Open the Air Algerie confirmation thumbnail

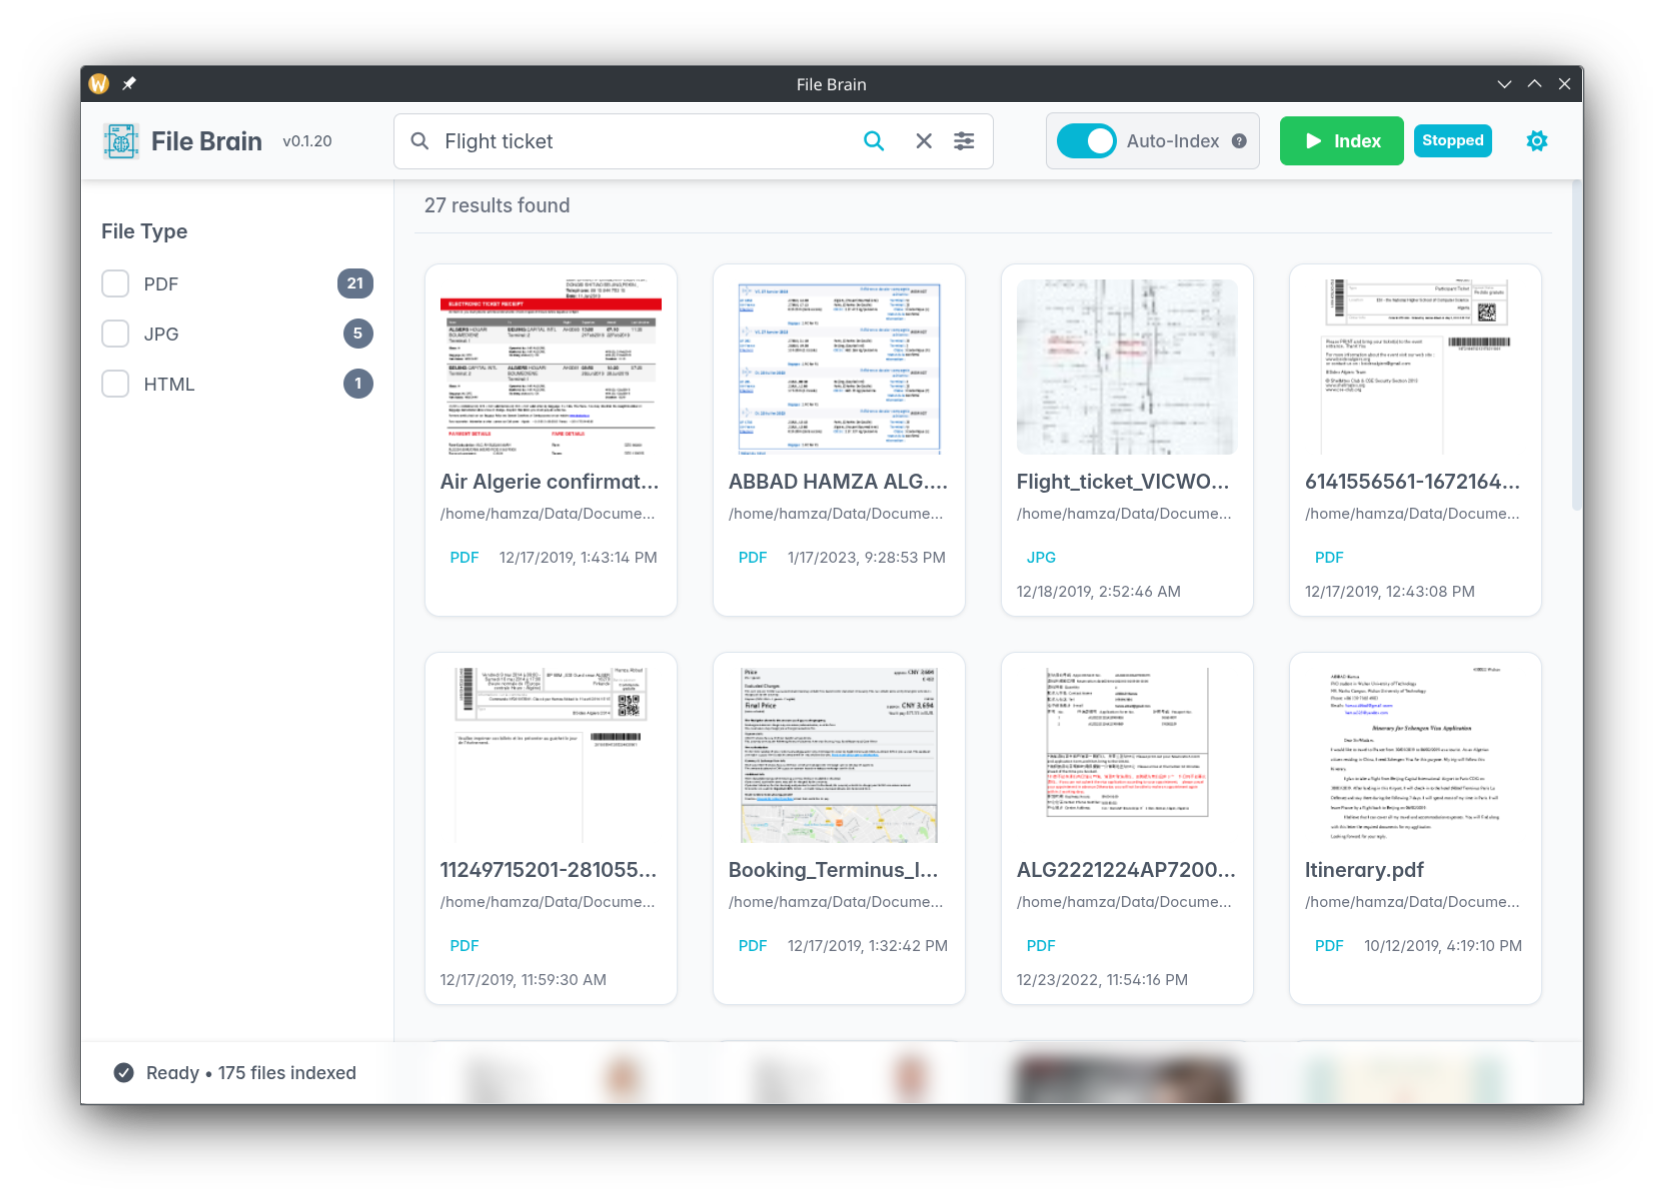point(550,367)
